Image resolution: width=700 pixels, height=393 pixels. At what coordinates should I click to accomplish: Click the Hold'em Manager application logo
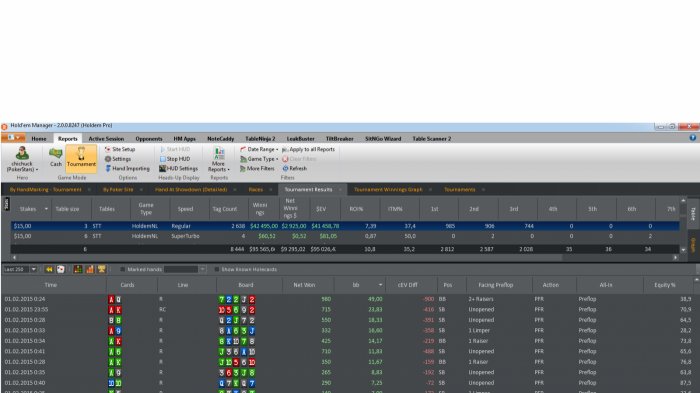click(4, 126)
